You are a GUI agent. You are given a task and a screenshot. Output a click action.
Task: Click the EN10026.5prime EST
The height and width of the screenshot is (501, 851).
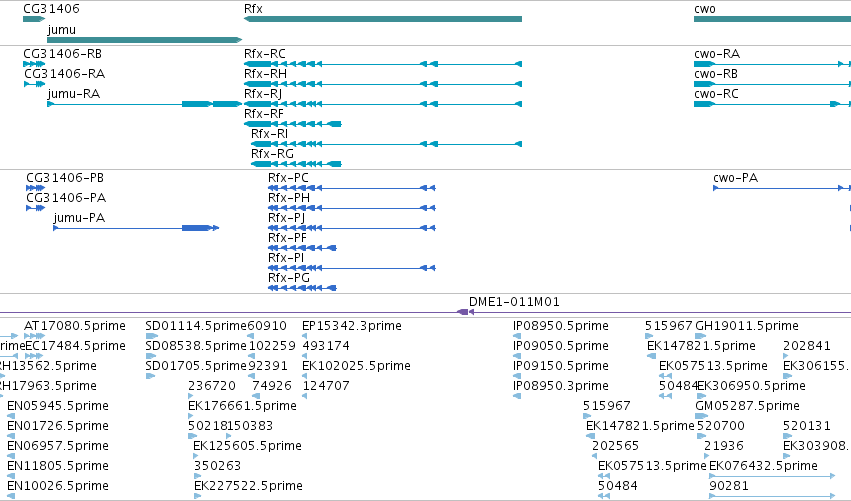pyautogui.click(x=58, y=486)
